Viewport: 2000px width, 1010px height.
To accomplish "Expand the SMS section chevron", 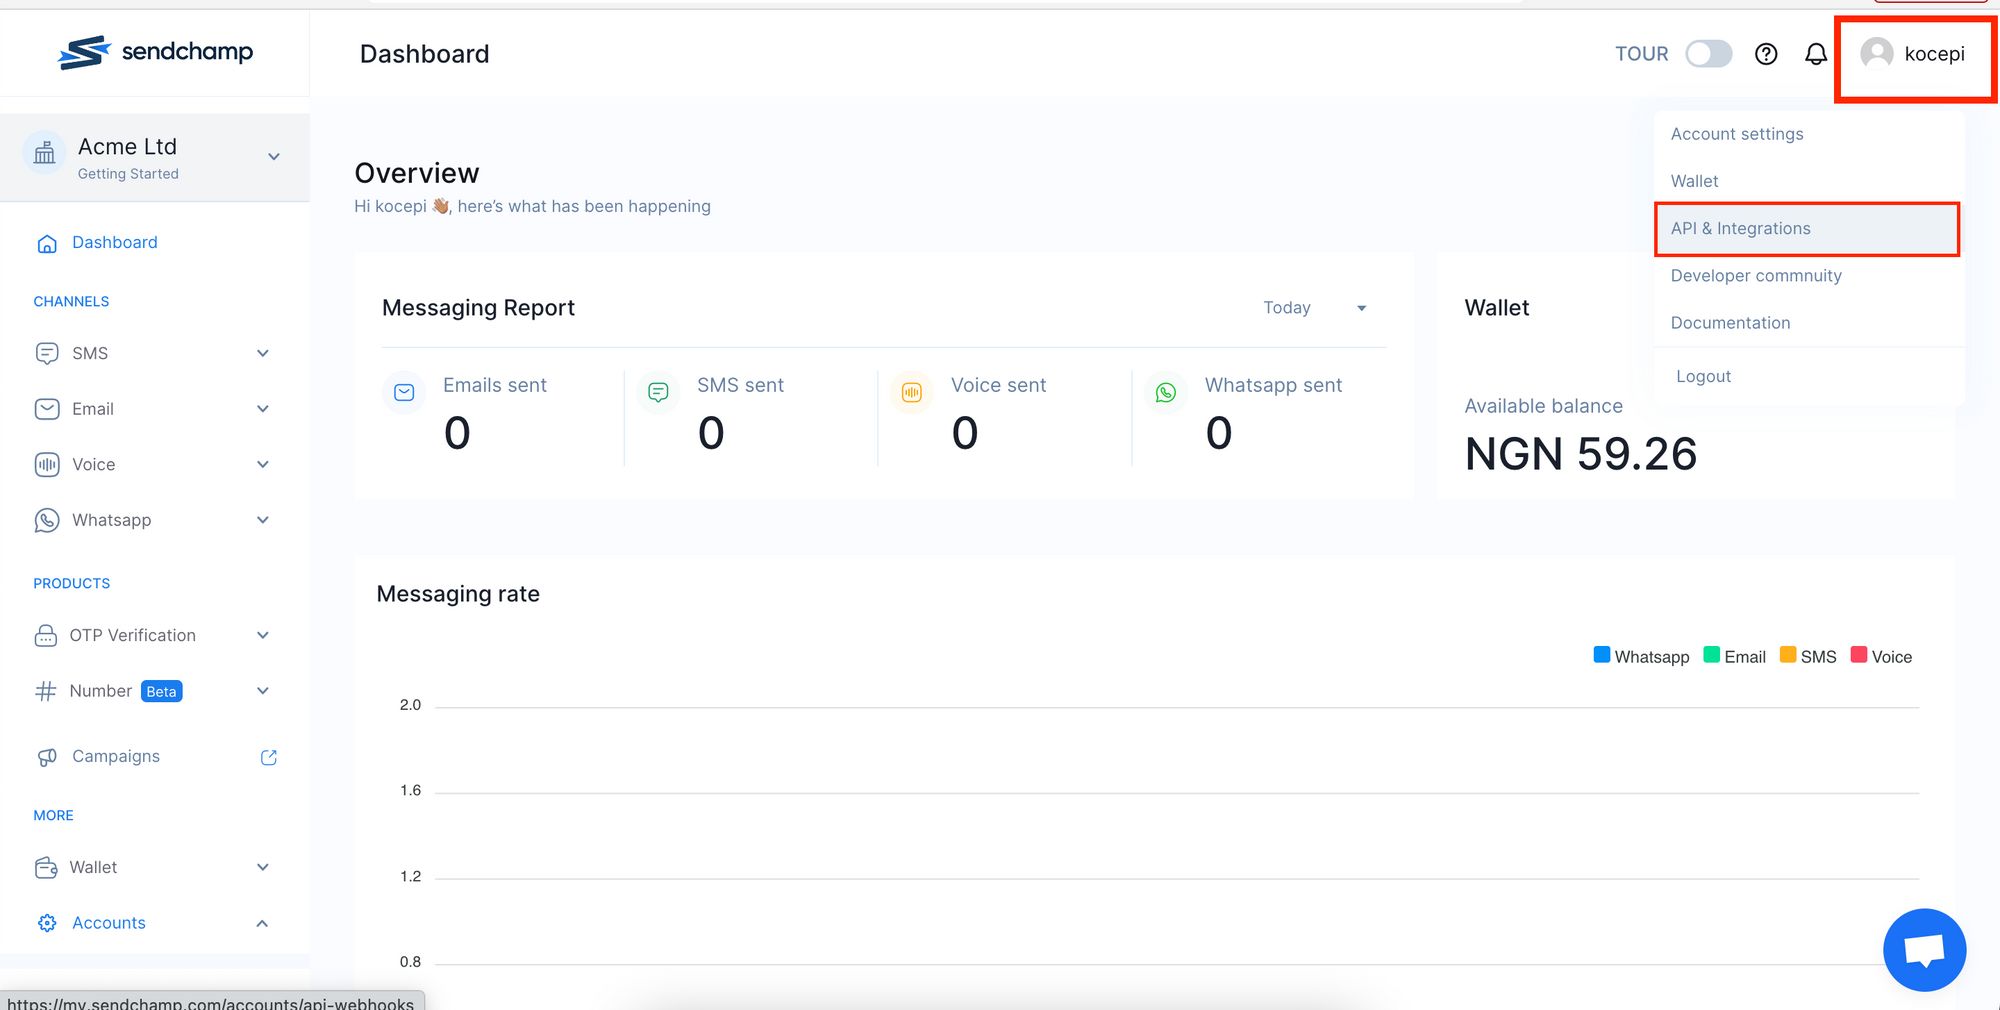I will click(x=262, y=353).
